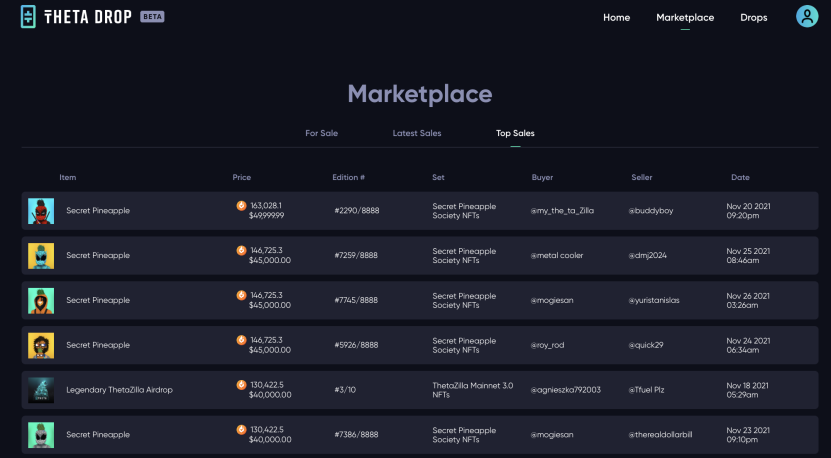Open Secret Pineapple thumbnail for edition #7386/8888
The width and height of the screenshot is (831, 458).
(x=41, y=435)
